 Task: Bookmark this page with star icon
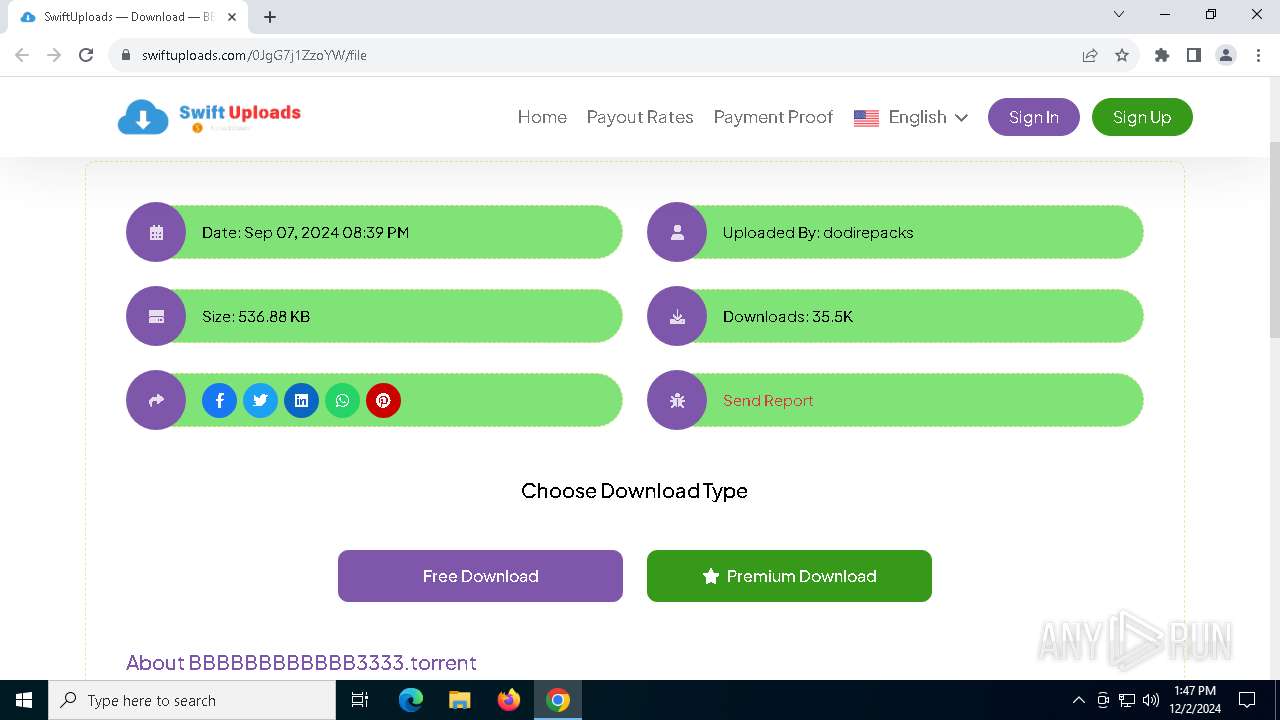coord(1122,55)
